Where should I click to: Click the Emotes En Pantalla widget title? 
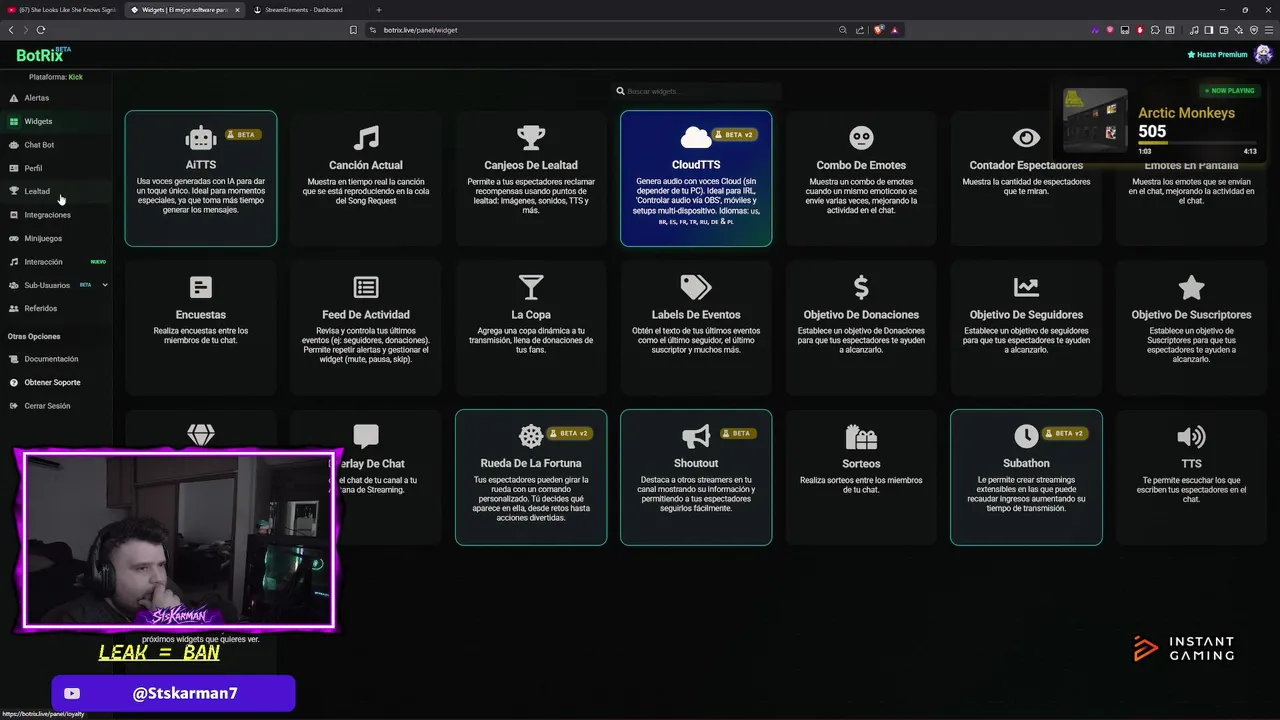click(x=1191, y=165)
